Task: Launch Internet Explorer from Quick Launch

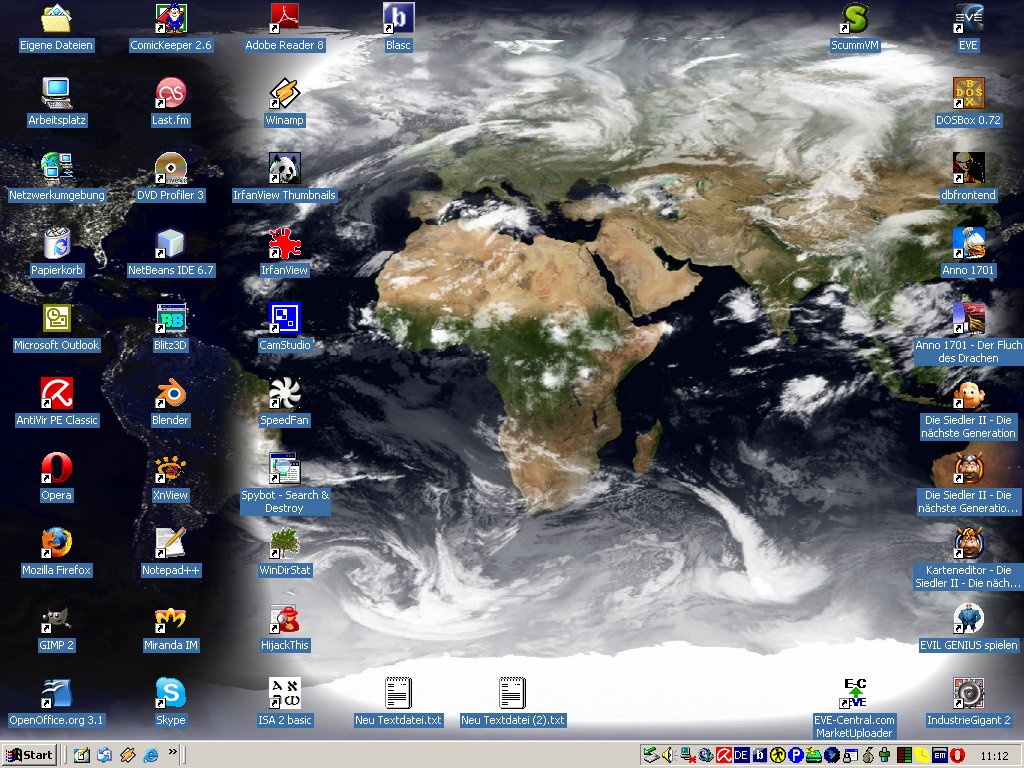Action: (151, 755)
